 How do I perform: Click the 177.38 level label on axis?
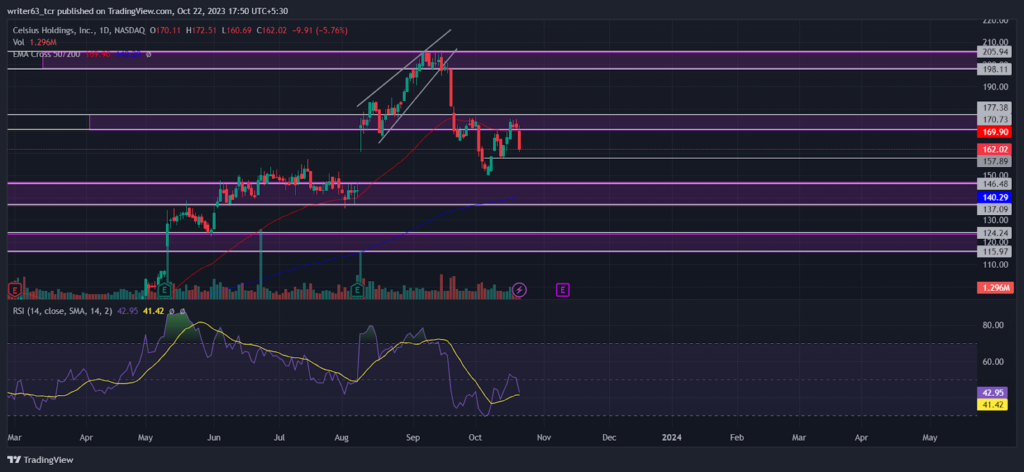(995, 107)
